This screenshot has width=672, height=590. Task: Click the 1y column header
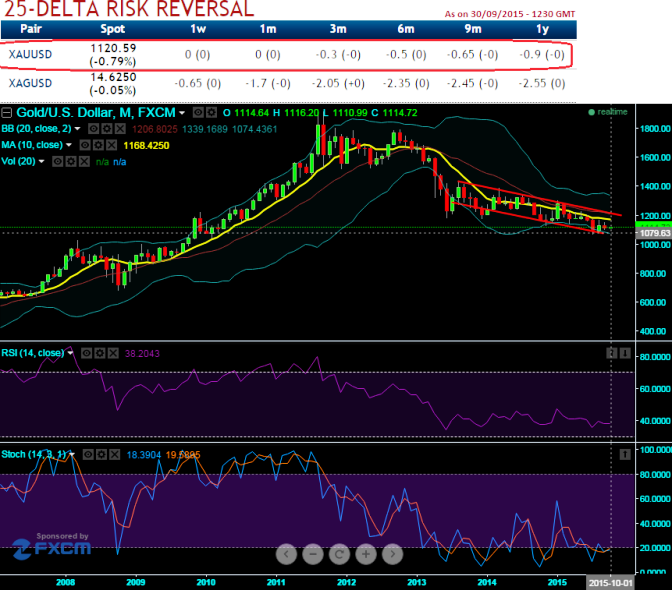[543, 29]
